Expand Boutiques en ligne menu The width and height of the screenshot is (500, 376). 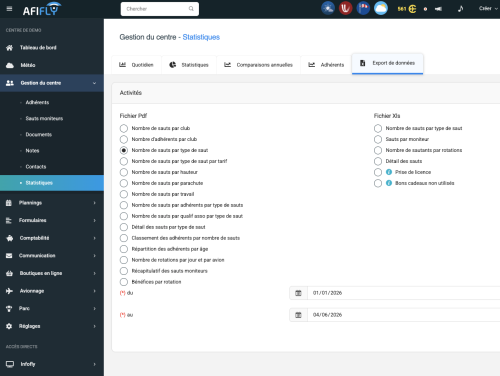pos(52,273)
